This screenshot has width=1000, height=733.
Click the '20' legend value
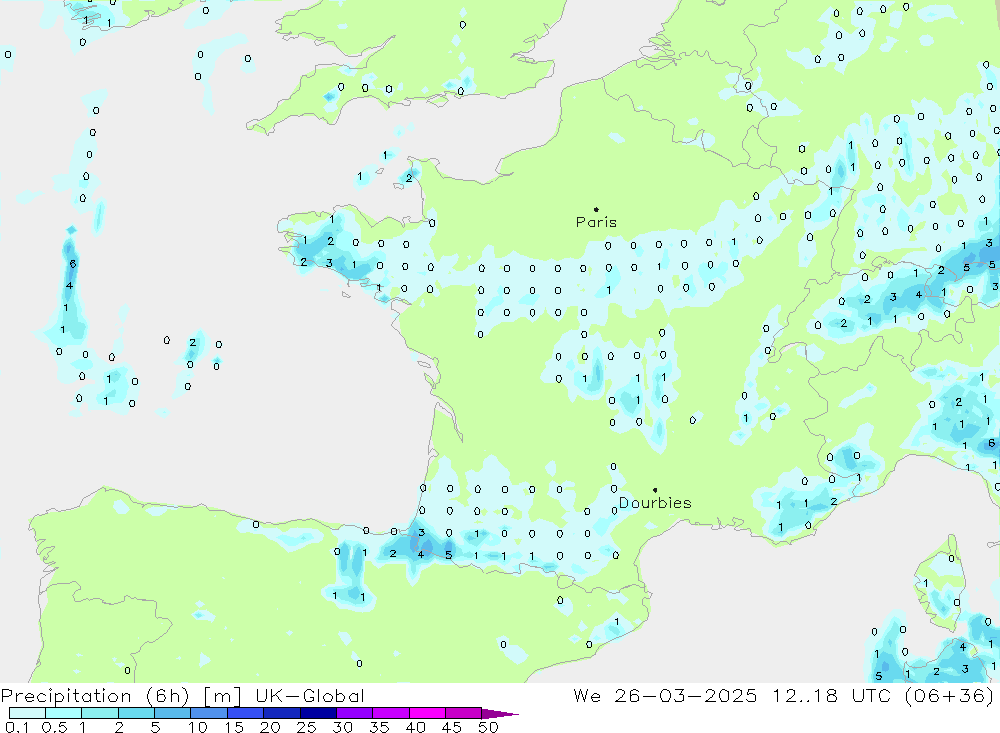(x=270, y=727)
